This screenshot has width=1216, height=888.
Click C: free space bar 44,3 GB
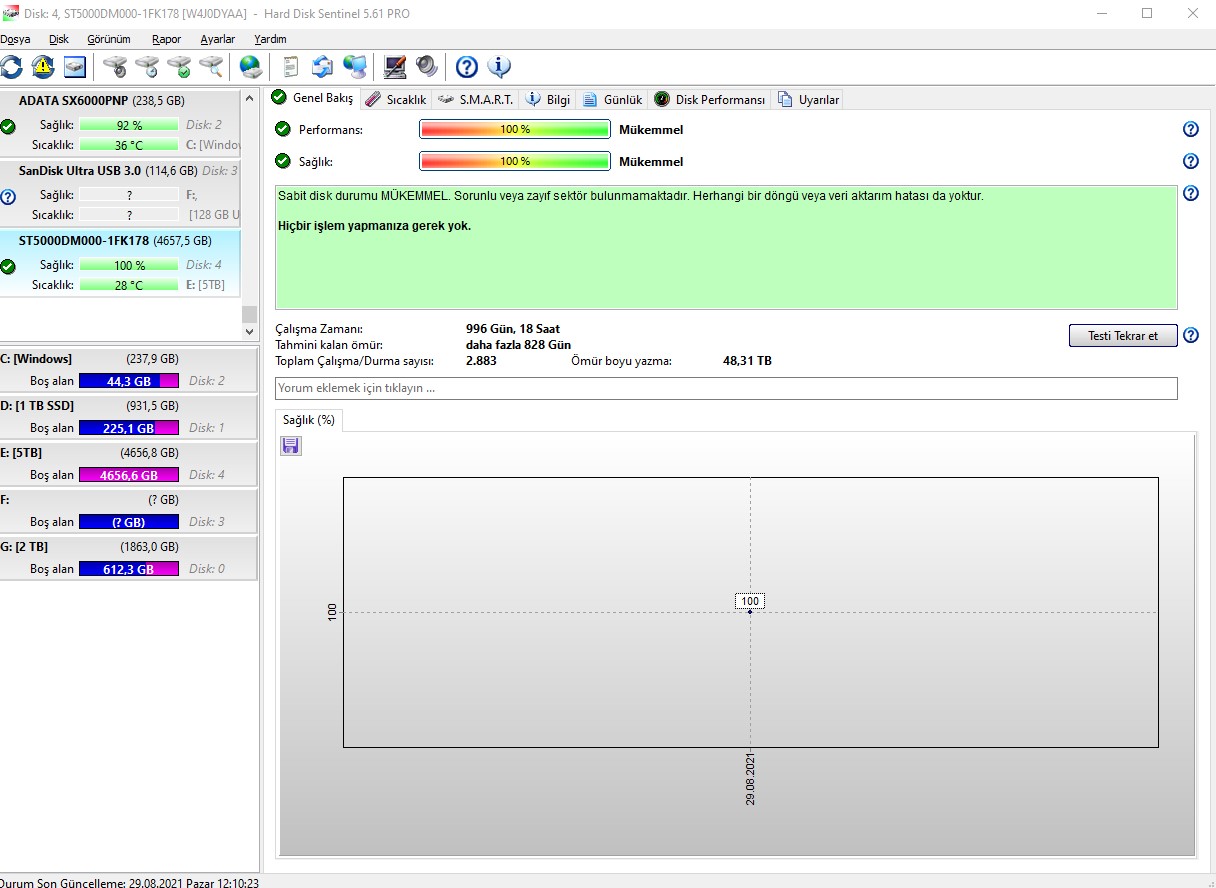point(129,381)
